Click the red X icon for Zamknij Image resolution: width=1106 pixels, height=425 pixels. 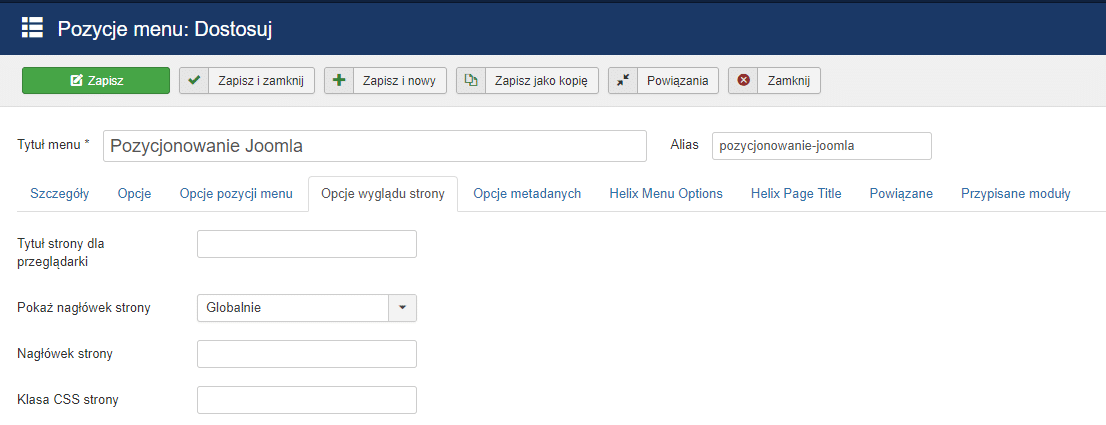pyautogui.click(x=743, y=80)
